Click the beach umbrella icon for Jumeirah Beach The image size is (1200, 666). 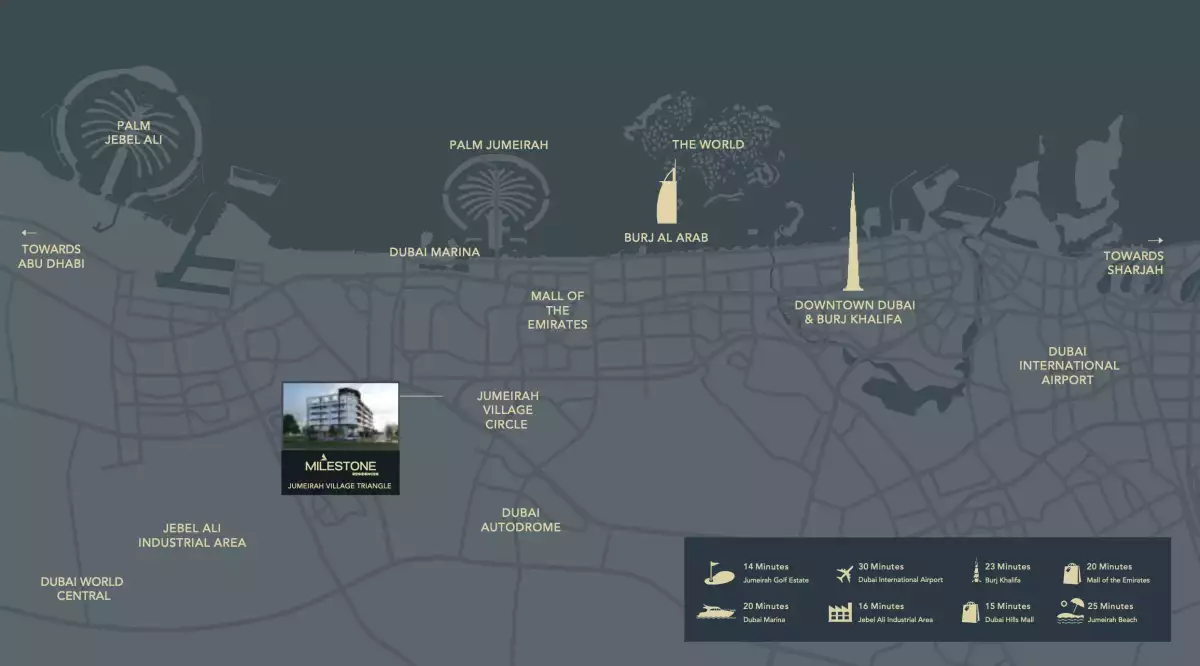click(x=1071, y=611)
